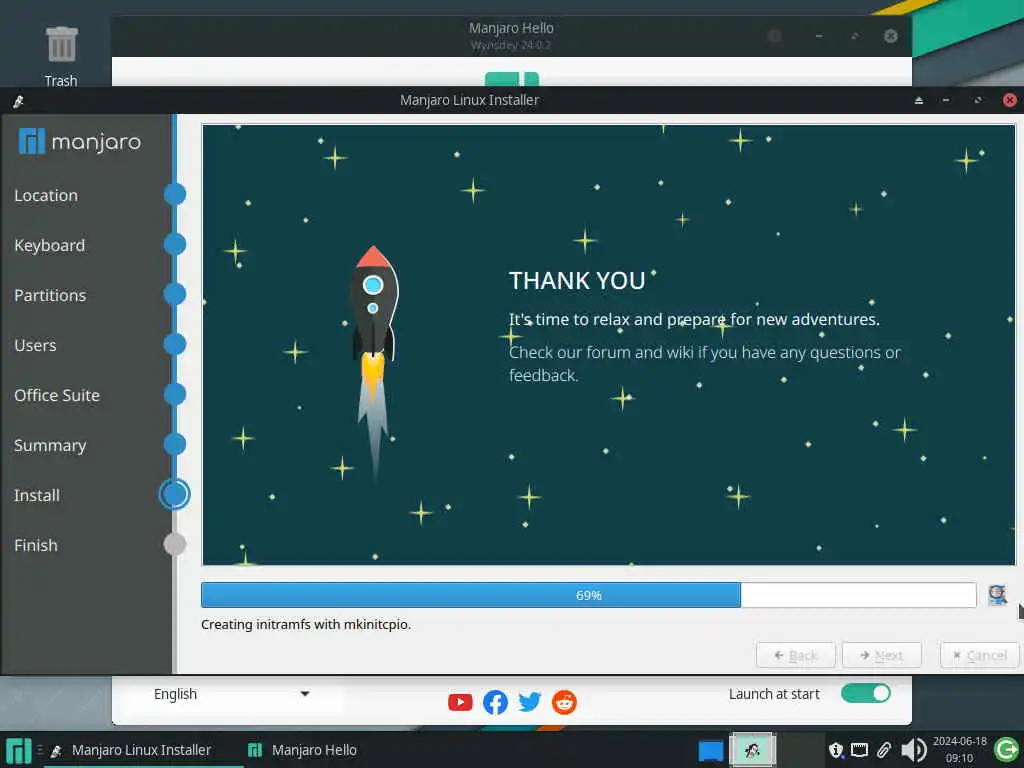Click the Back button

[795, 655]
